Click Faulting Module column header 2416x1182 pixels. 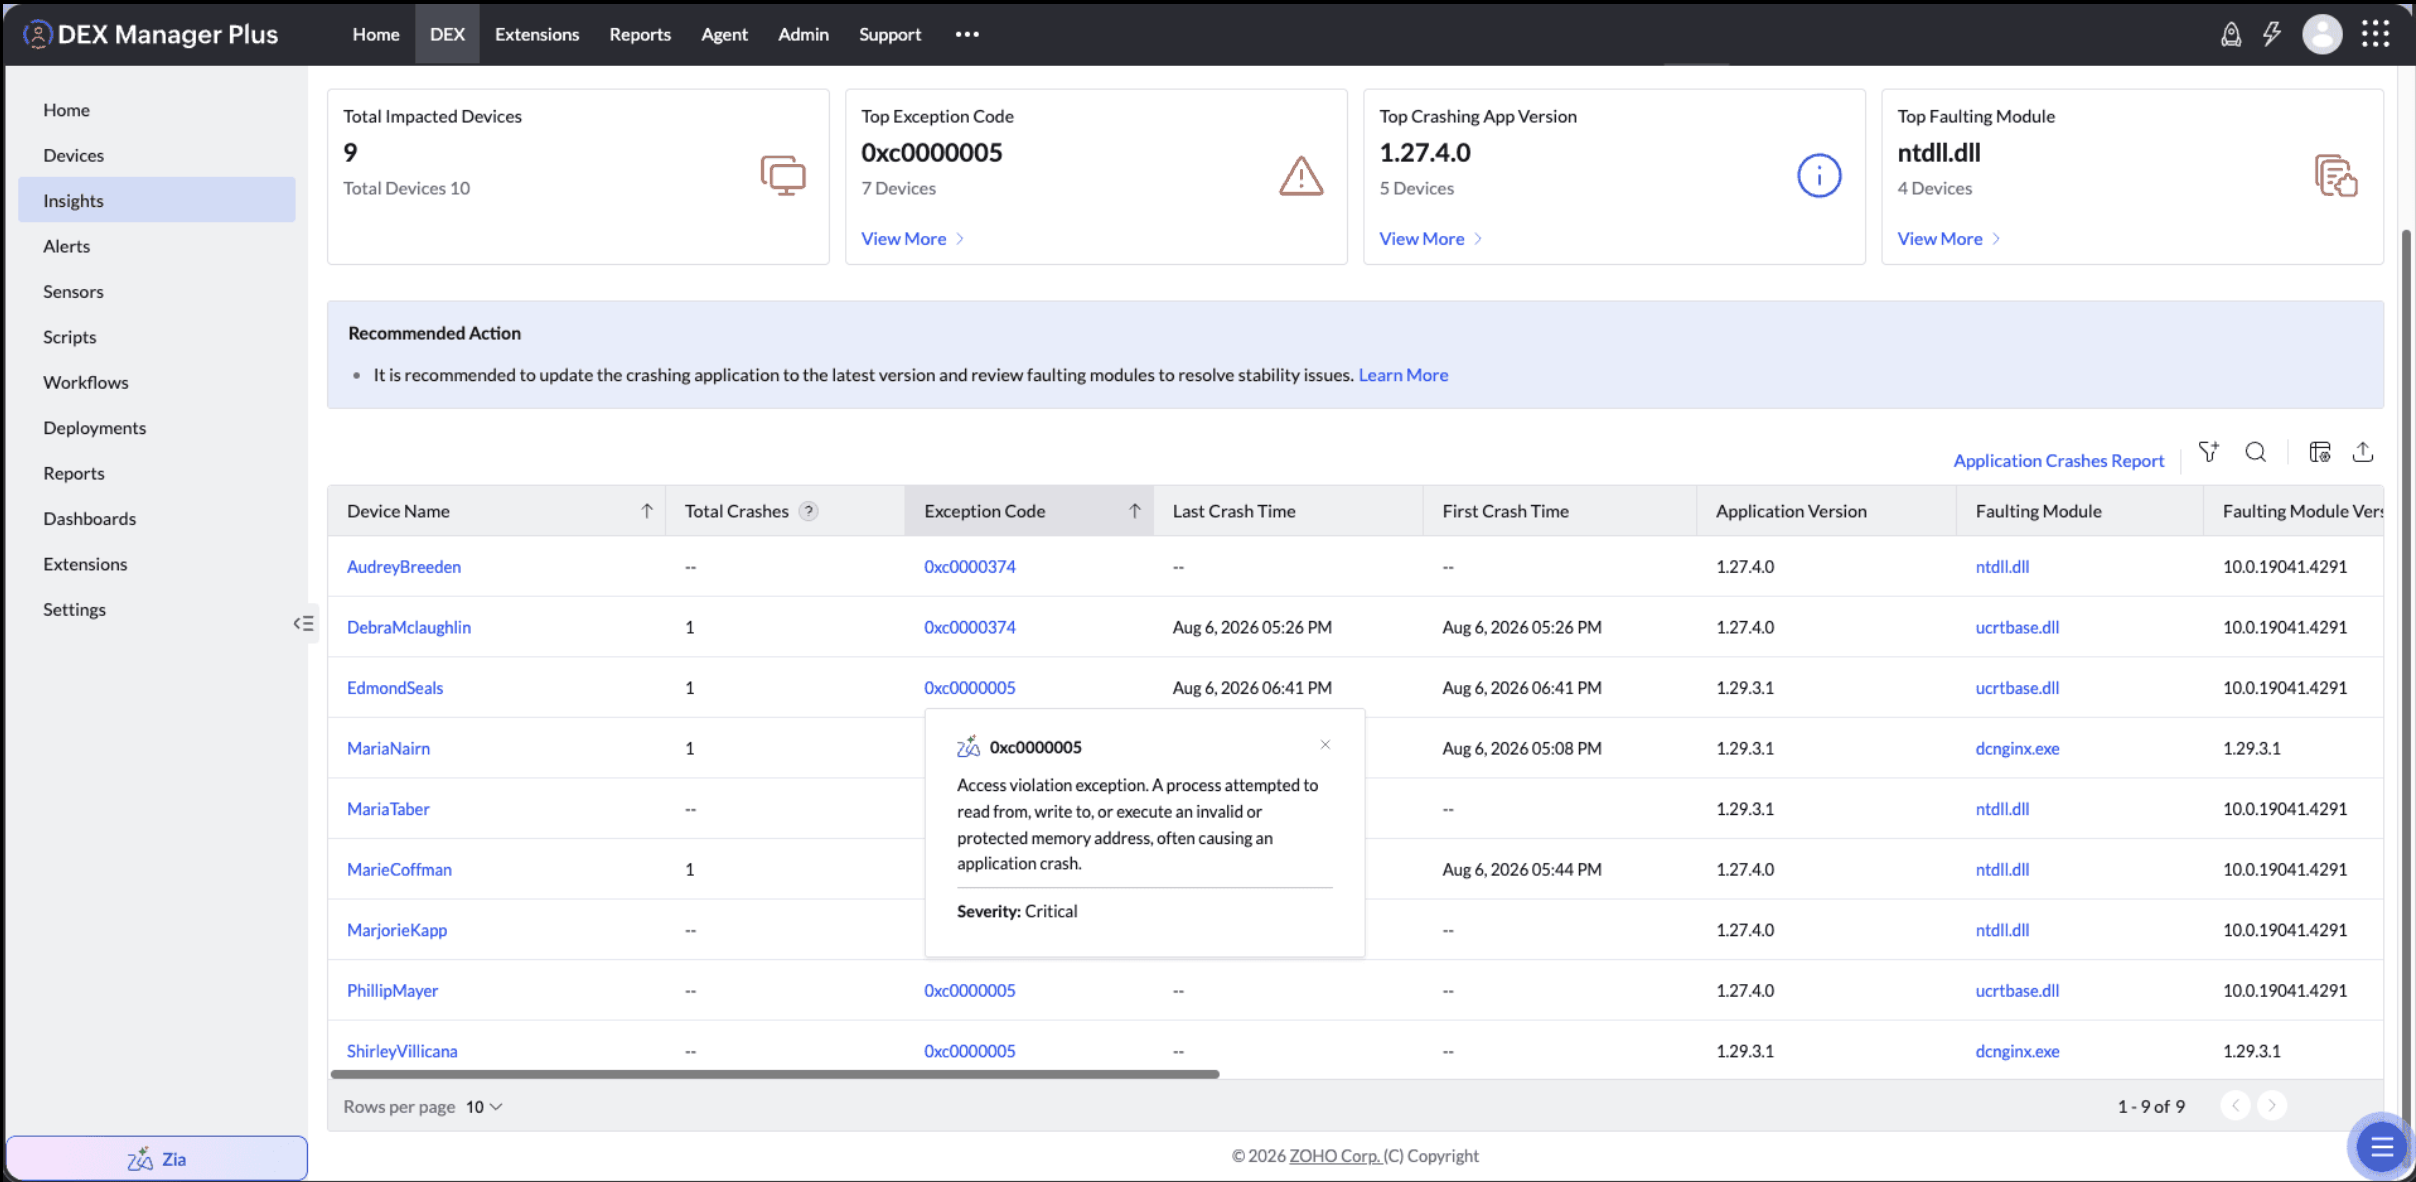coord(2079,511)
